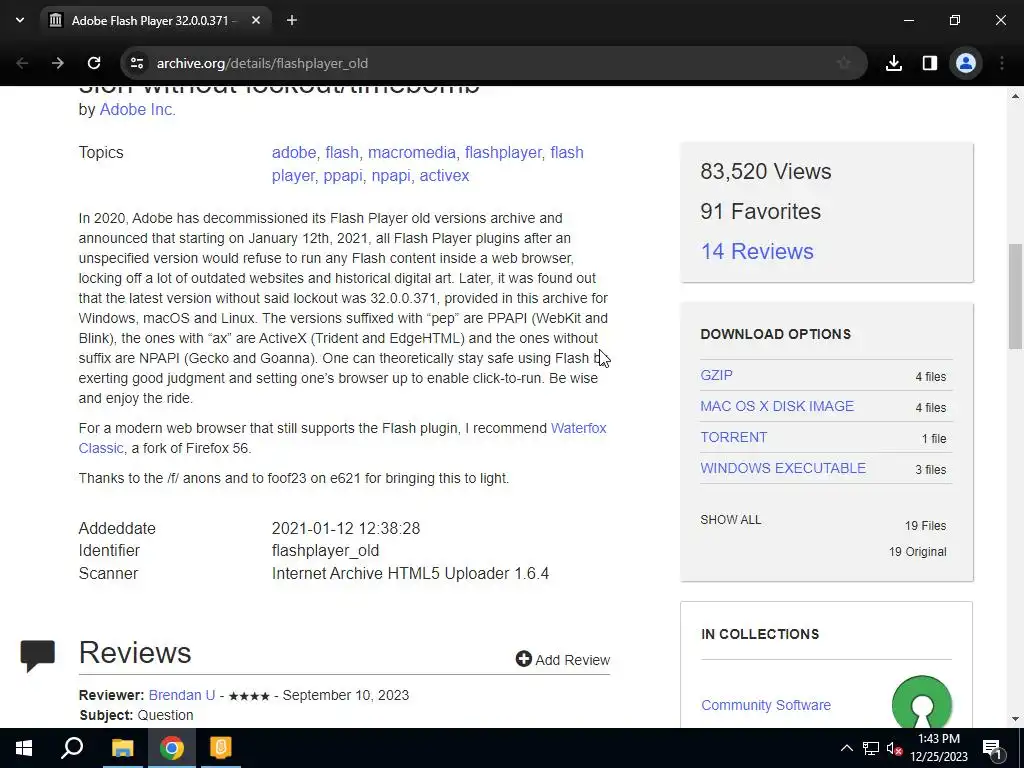
Task: Click 19 Files count text
Action: pos(925,526)
